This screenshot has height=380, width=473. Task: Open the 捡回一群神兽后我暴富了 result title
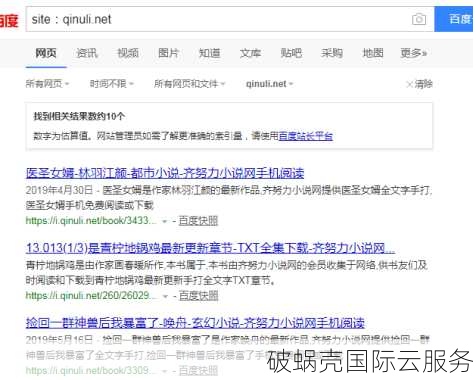[195, 322]
